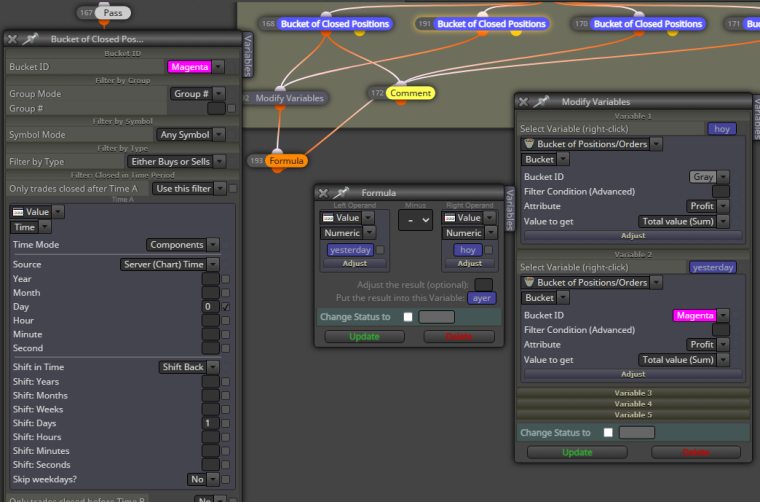Click the bucket icon in Variable 1 source selector
The width and height of the screenshot is (760, 502).
point(529,143)
